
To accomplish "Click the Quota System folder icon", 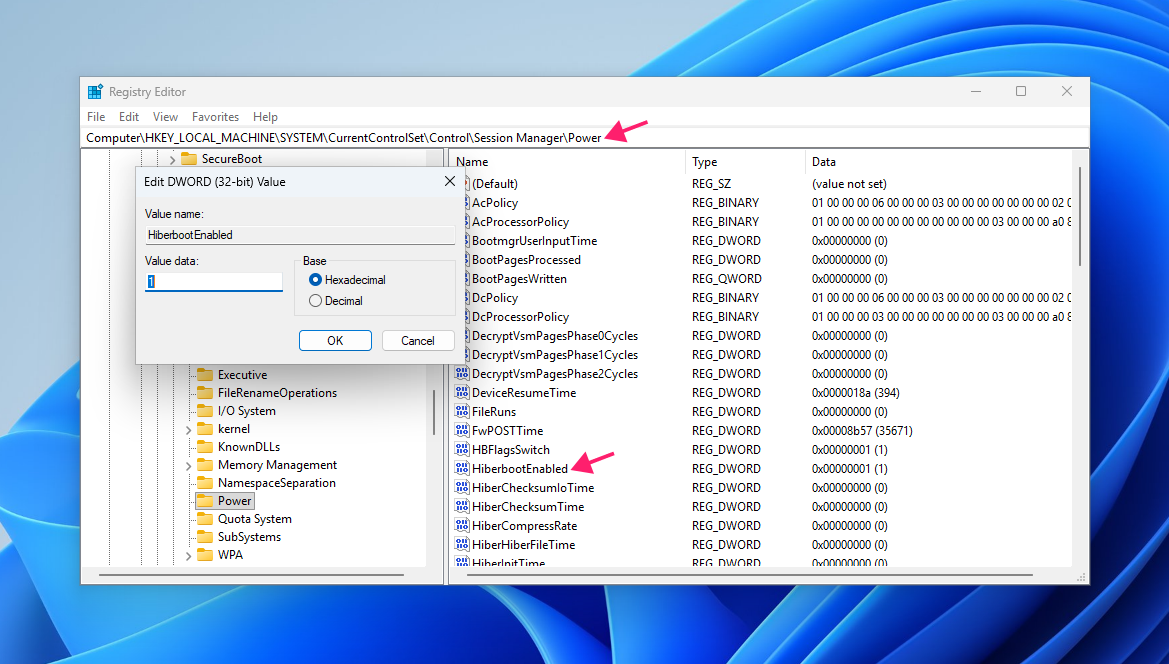I will tap(204, 519).
